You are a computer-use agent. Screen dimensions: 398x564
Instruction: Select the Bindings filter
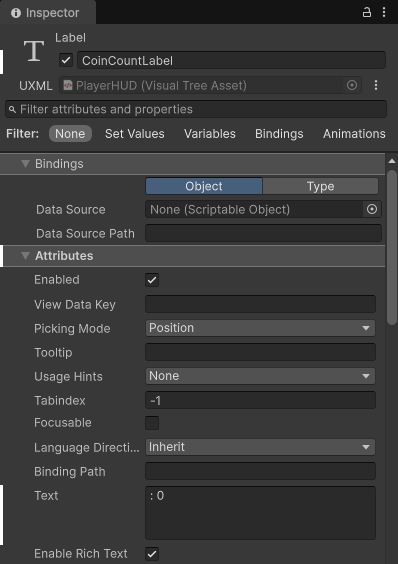tap(279, 134)
